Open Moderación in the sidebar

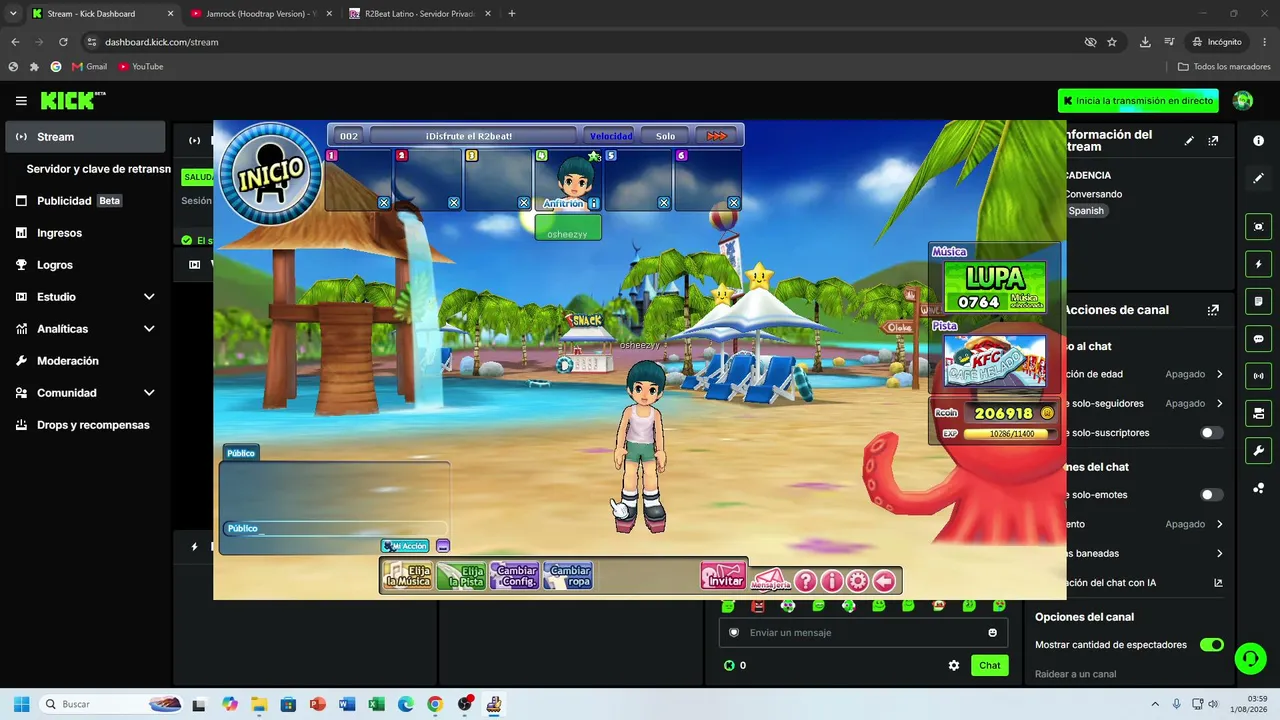85,361
